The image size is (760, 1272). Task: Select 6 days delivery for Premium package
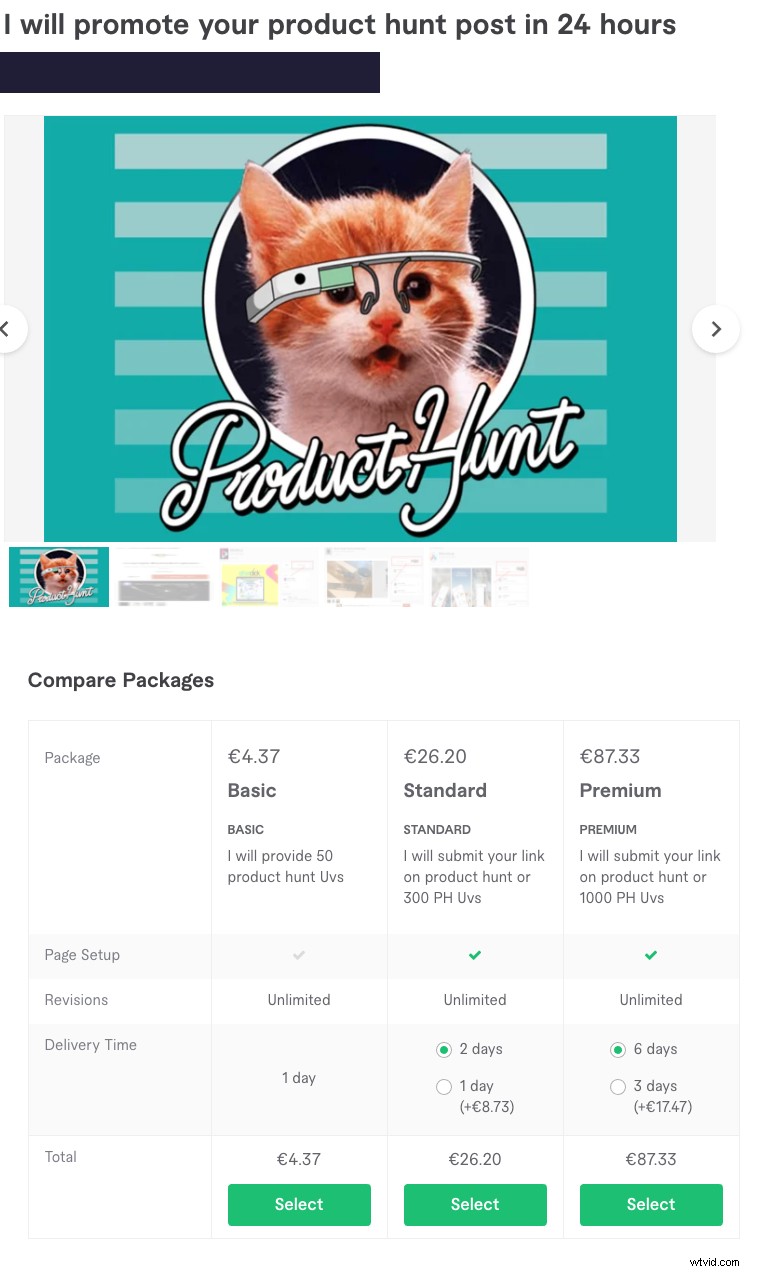pos(618,1050)
